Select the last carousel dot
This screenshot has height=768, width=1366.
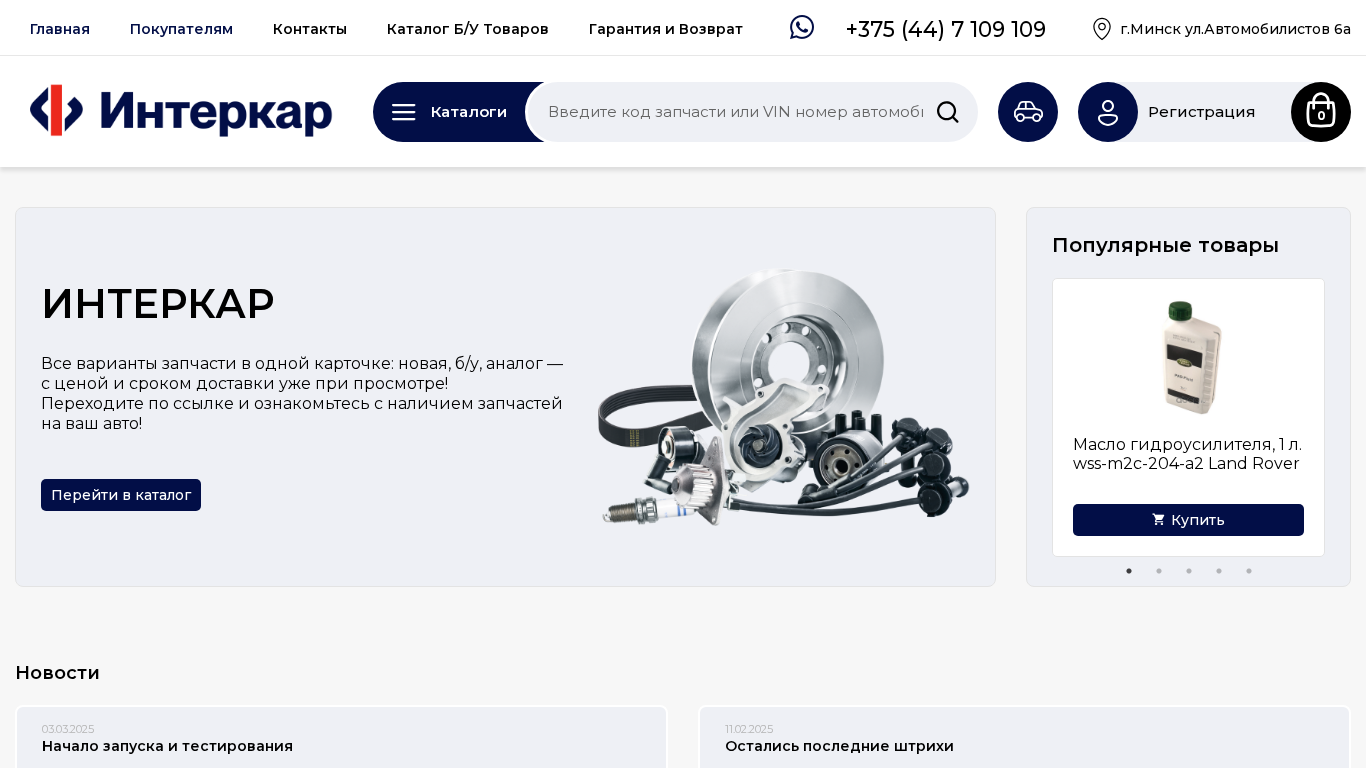[x=1249, y=571]
